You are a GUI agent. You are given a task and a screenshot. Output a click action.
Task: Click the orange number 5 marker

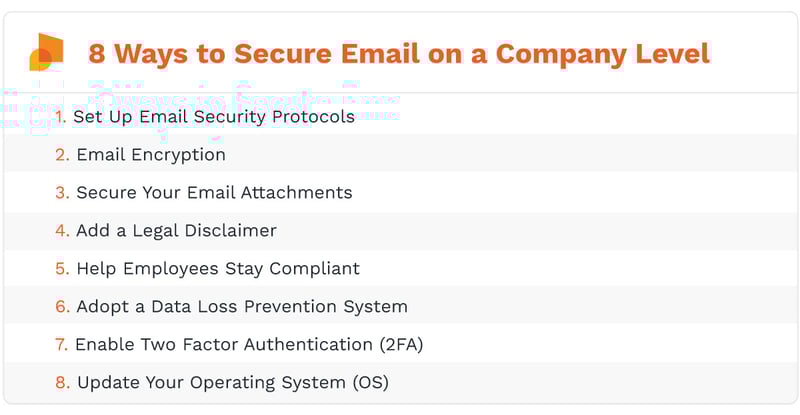pos(62,269)
